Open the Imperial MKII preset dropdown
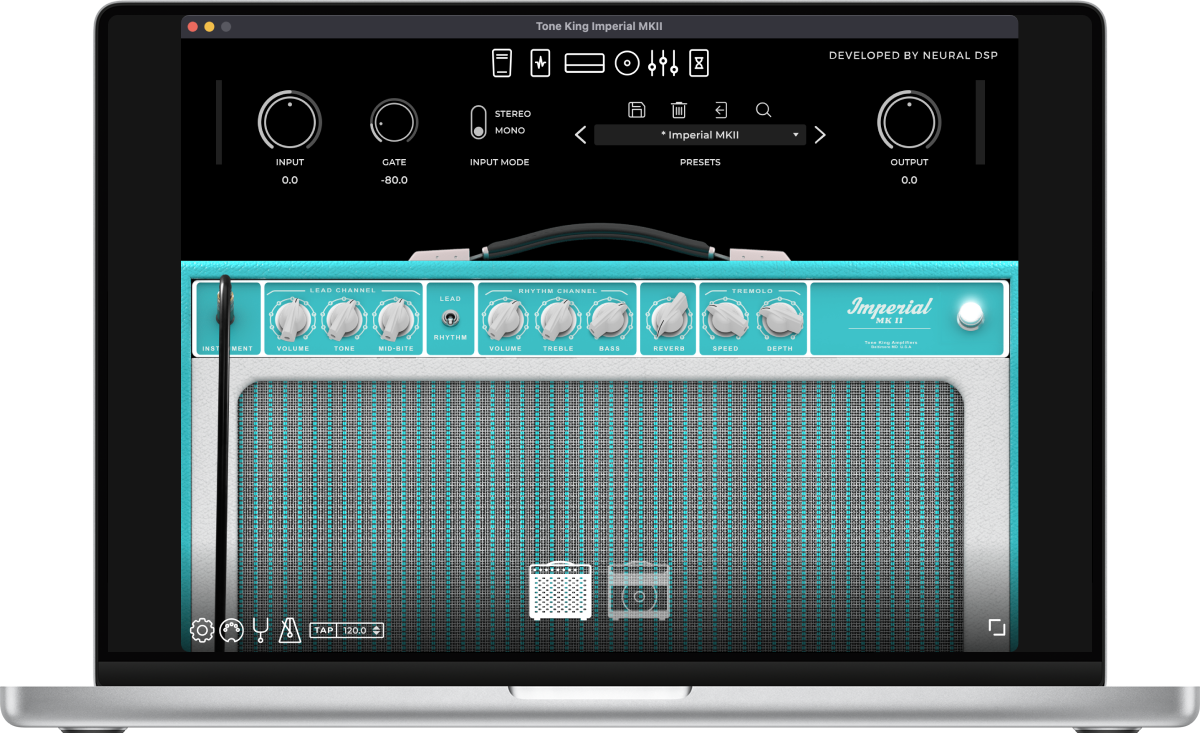Image resolution: width=1200 pixels, height=733 pixels. [700, 135]
